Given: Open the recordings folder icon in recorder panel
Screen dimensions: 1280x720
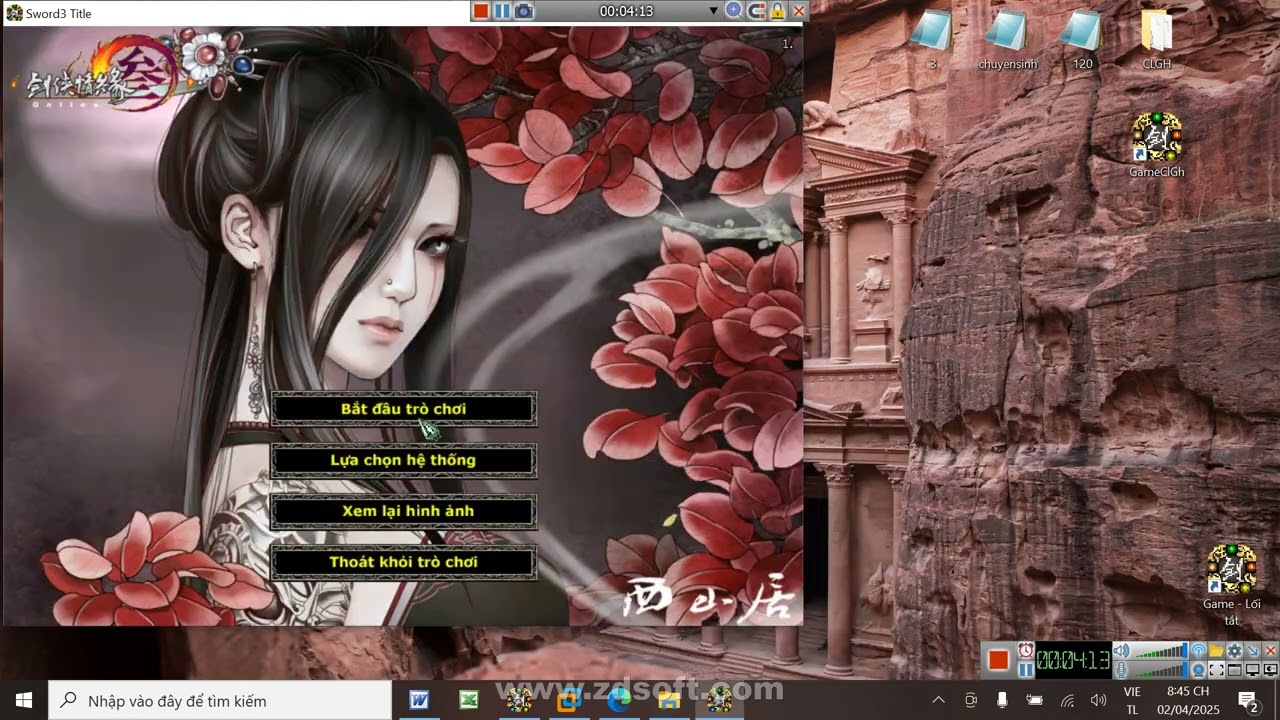Looking at the screenshot, I should [1216, 650].
